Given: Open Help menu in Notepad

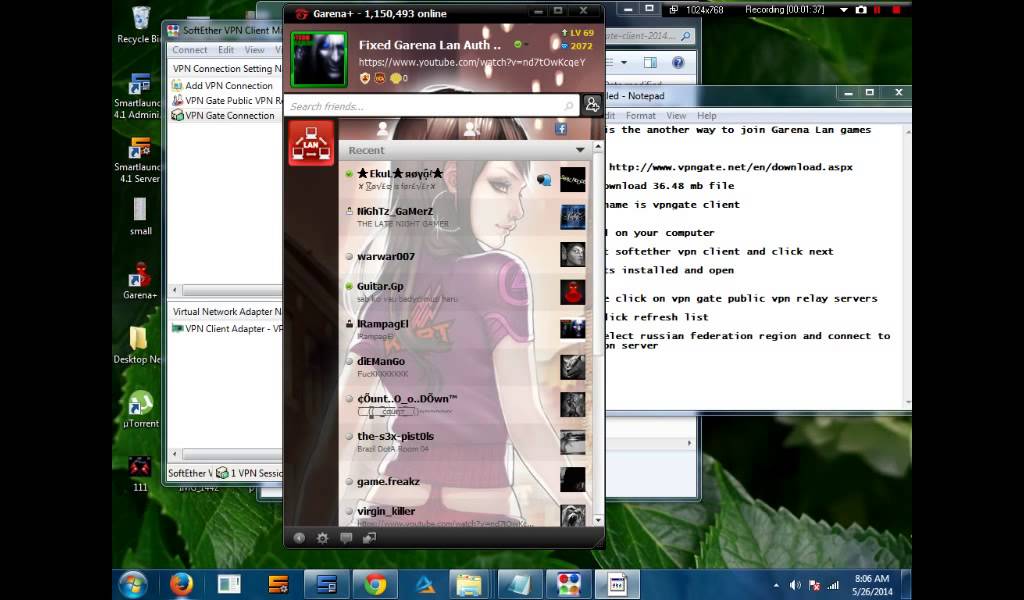Looking at the screenshot, I should coord(707,116).
